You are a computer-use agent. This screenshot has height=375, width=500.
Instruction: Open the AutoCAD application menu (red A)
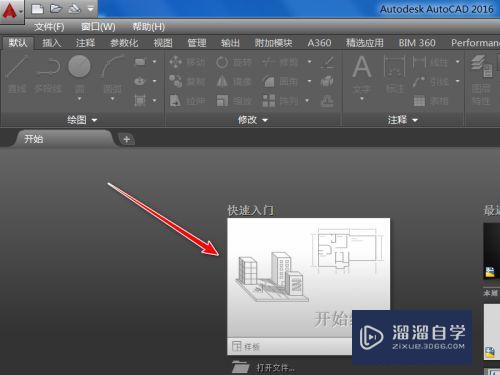tap(10, 11)
